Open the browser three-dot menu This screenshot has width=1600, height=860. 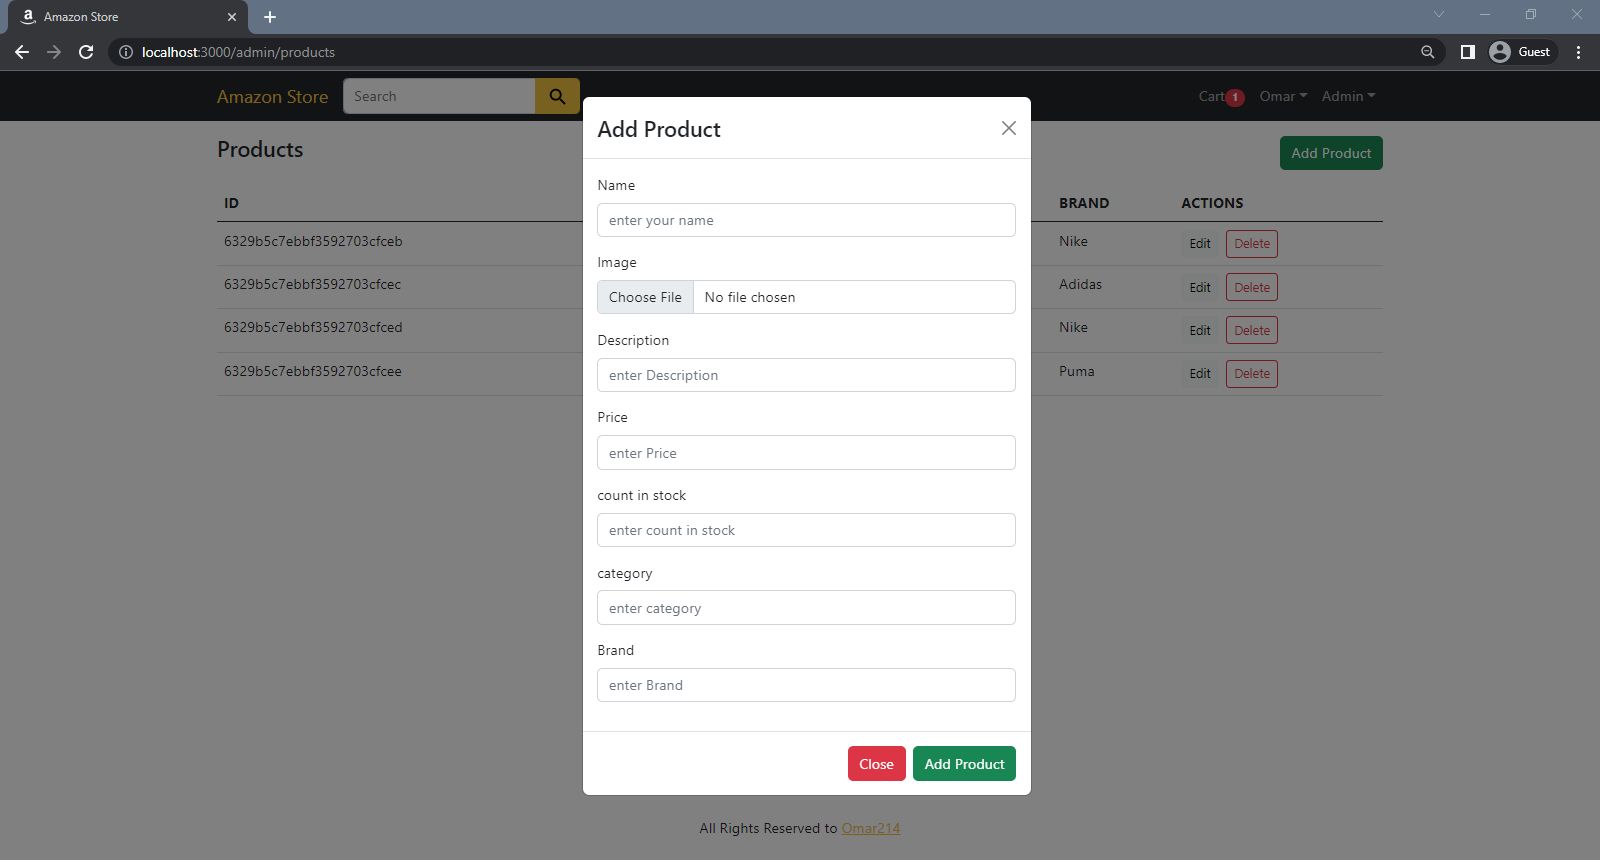tap(1578, 52)
